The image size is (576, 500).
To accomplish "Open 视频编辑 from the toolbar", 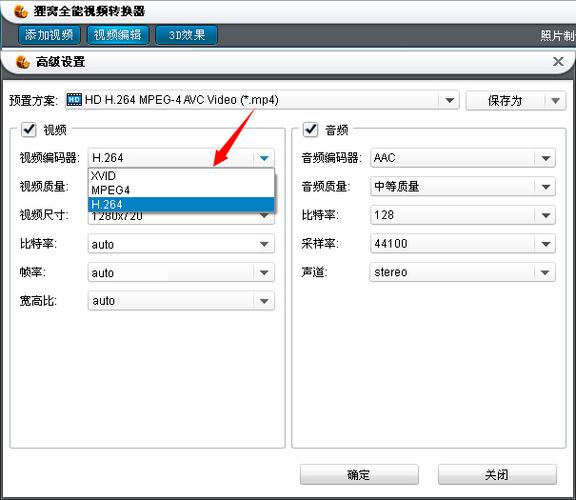I will 118,35.
